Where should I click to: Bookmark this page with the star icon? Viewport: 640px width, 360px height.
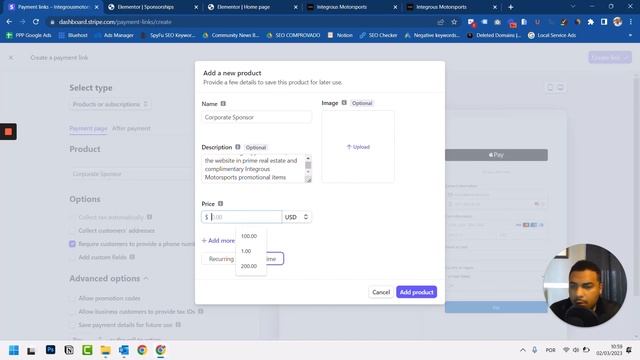point(454,22)
